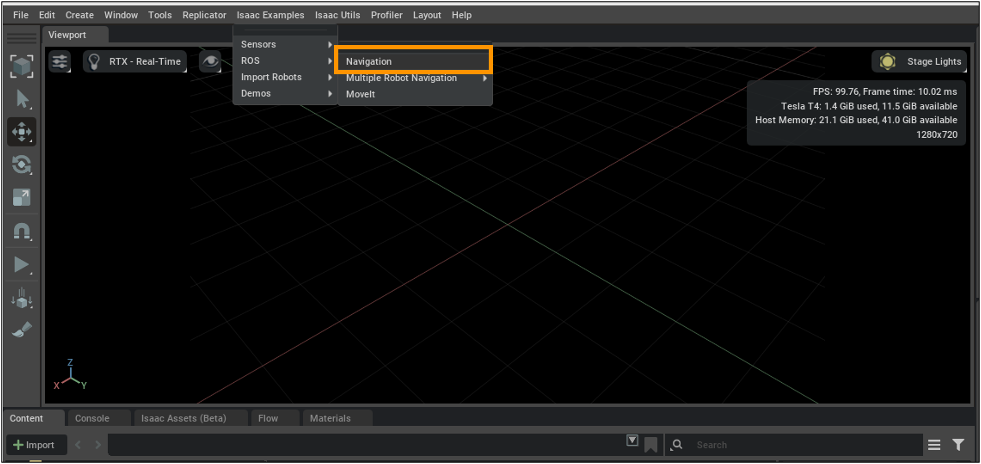
Task: Click the Import button
Action: click(38, 445)
